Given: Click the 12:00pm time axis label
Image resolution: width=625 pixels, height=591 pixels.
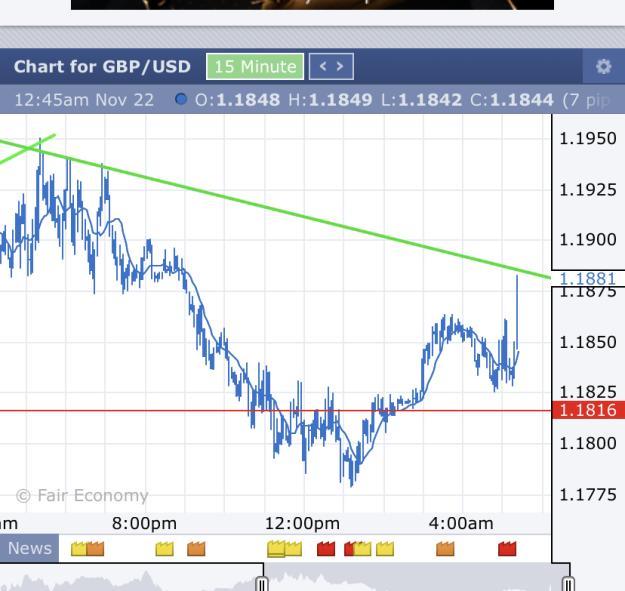Looking at the screenshot, I should pos(303,524).
